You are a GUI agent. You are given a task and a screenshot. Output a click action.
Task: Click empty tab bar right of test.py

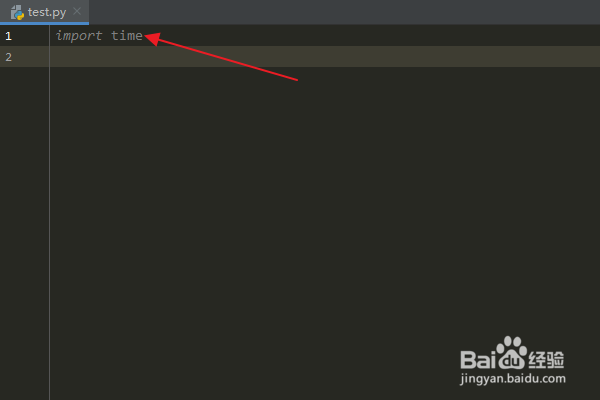pos(344,12)
